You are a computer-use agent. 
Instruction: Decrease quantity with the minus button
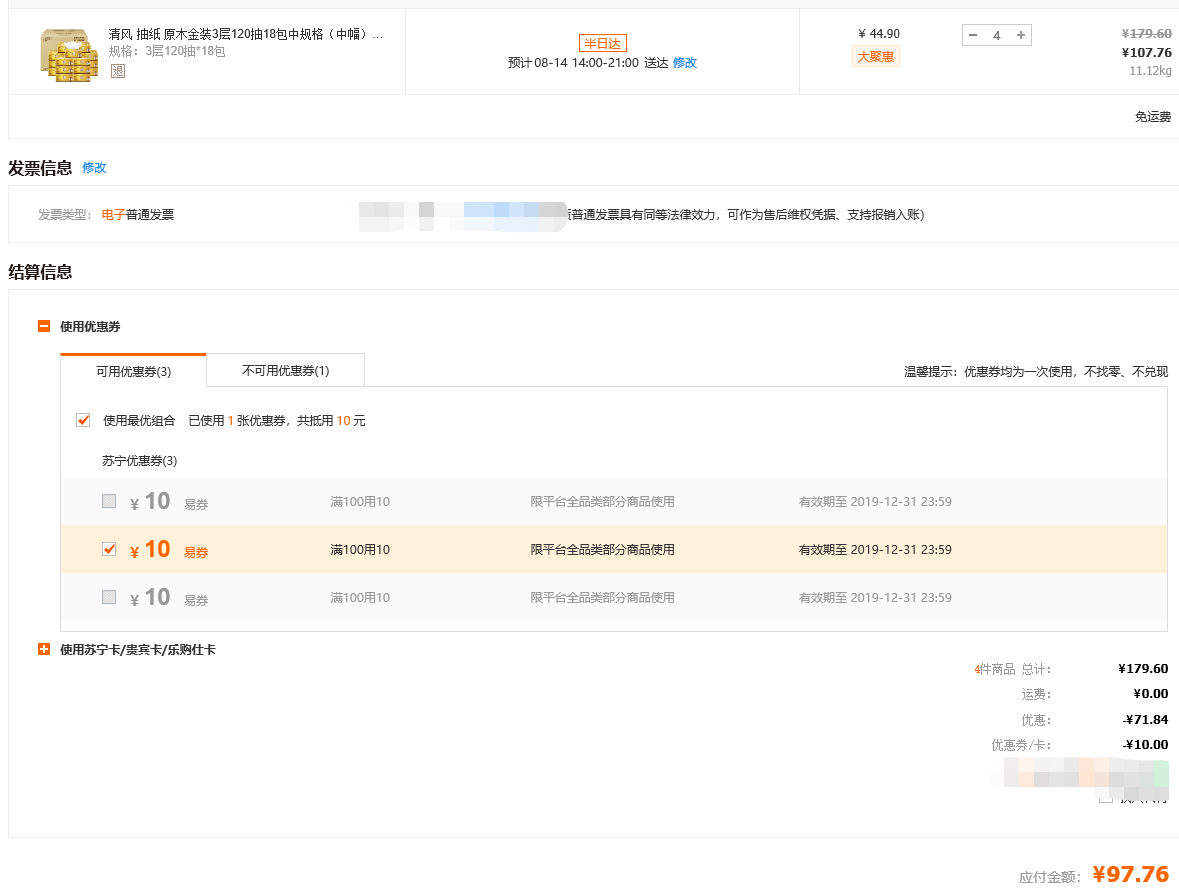[973, 35]
